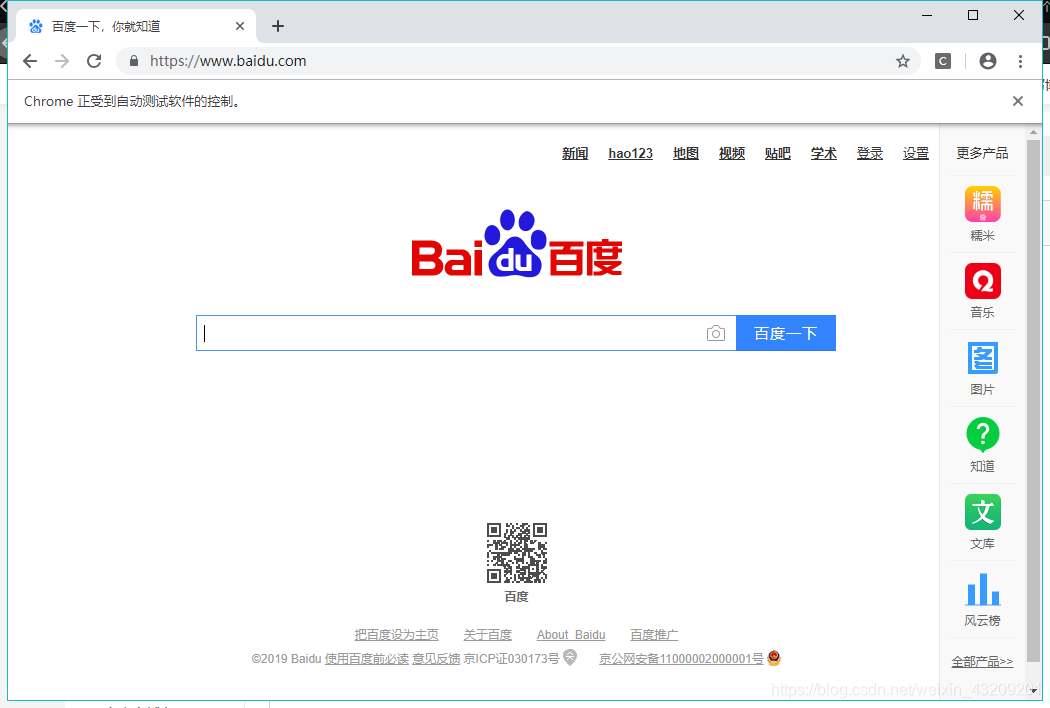Open the Chrome extension icon labeled C

[943, 62]
